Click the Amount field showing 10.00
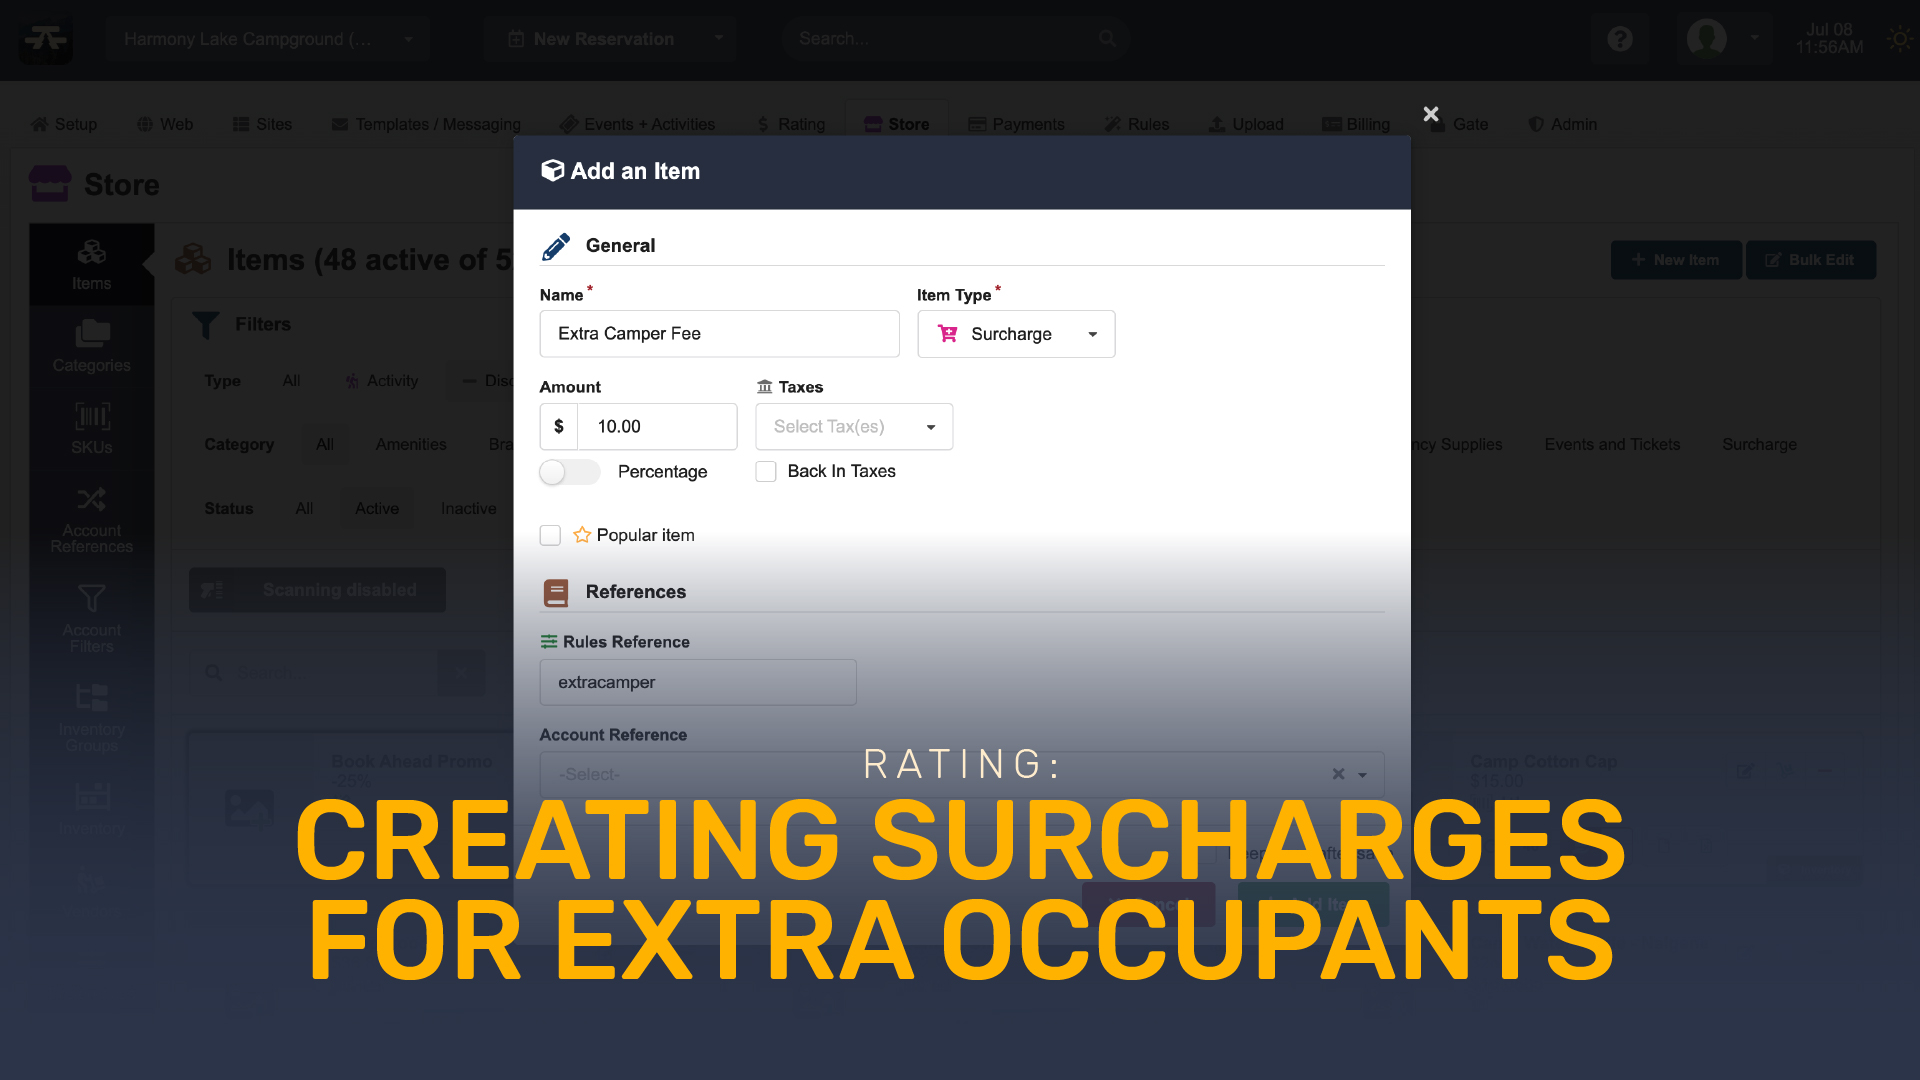This screenshot has width=1920, height=1080. pyautogui.click(x=657, y=427)
